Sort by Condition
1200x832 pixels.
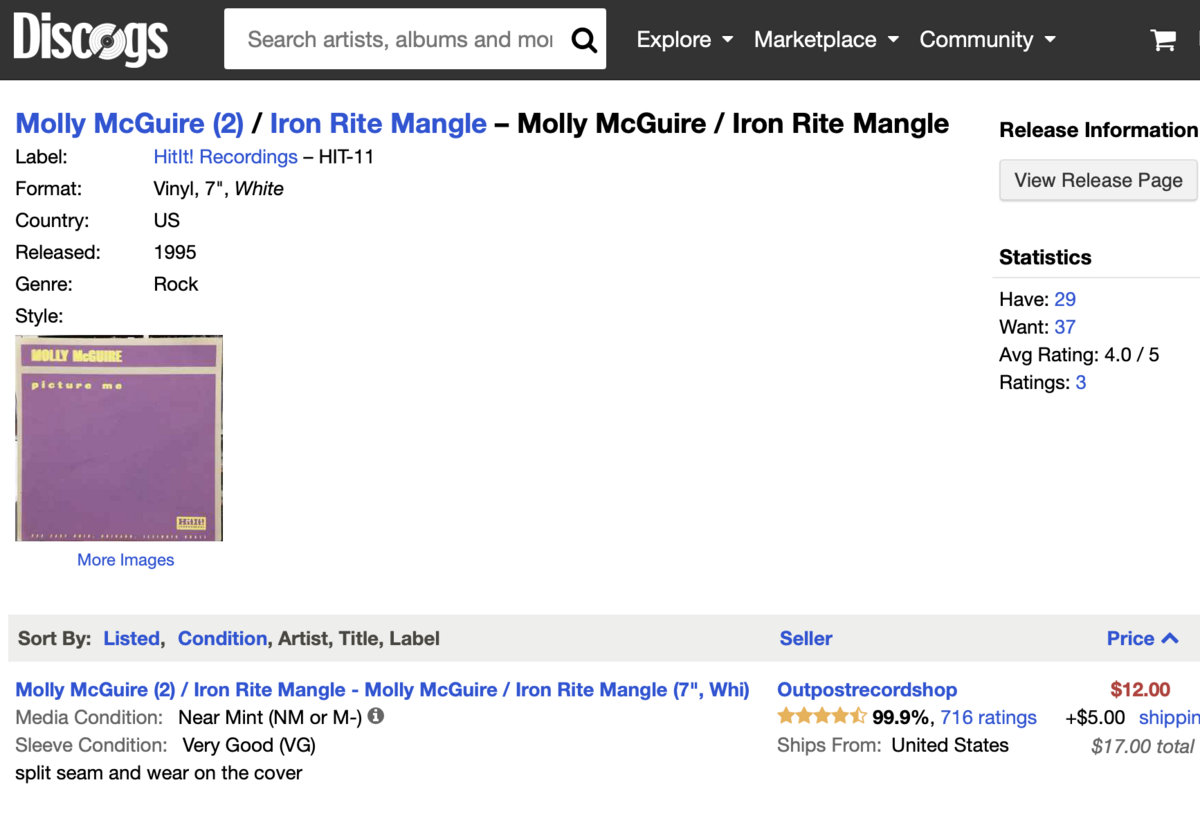coord(222,638)
